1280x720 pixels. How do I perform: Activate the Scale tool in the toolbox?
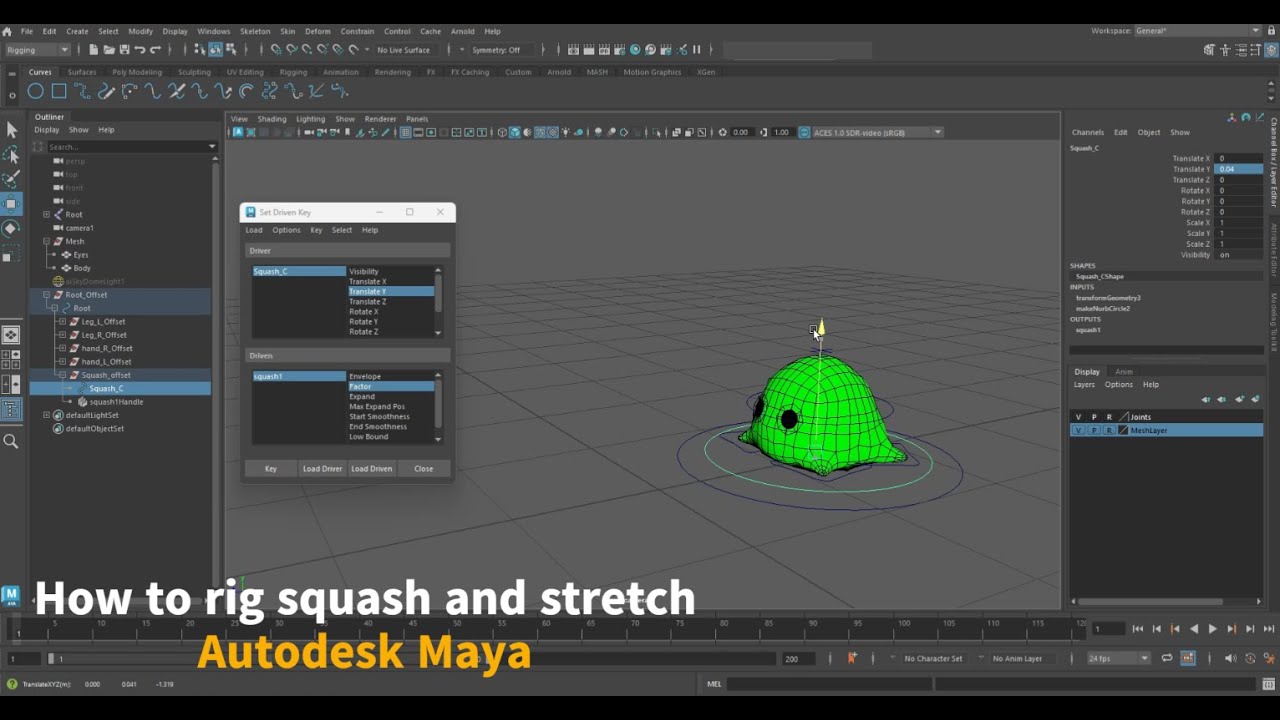pos(11,255)
